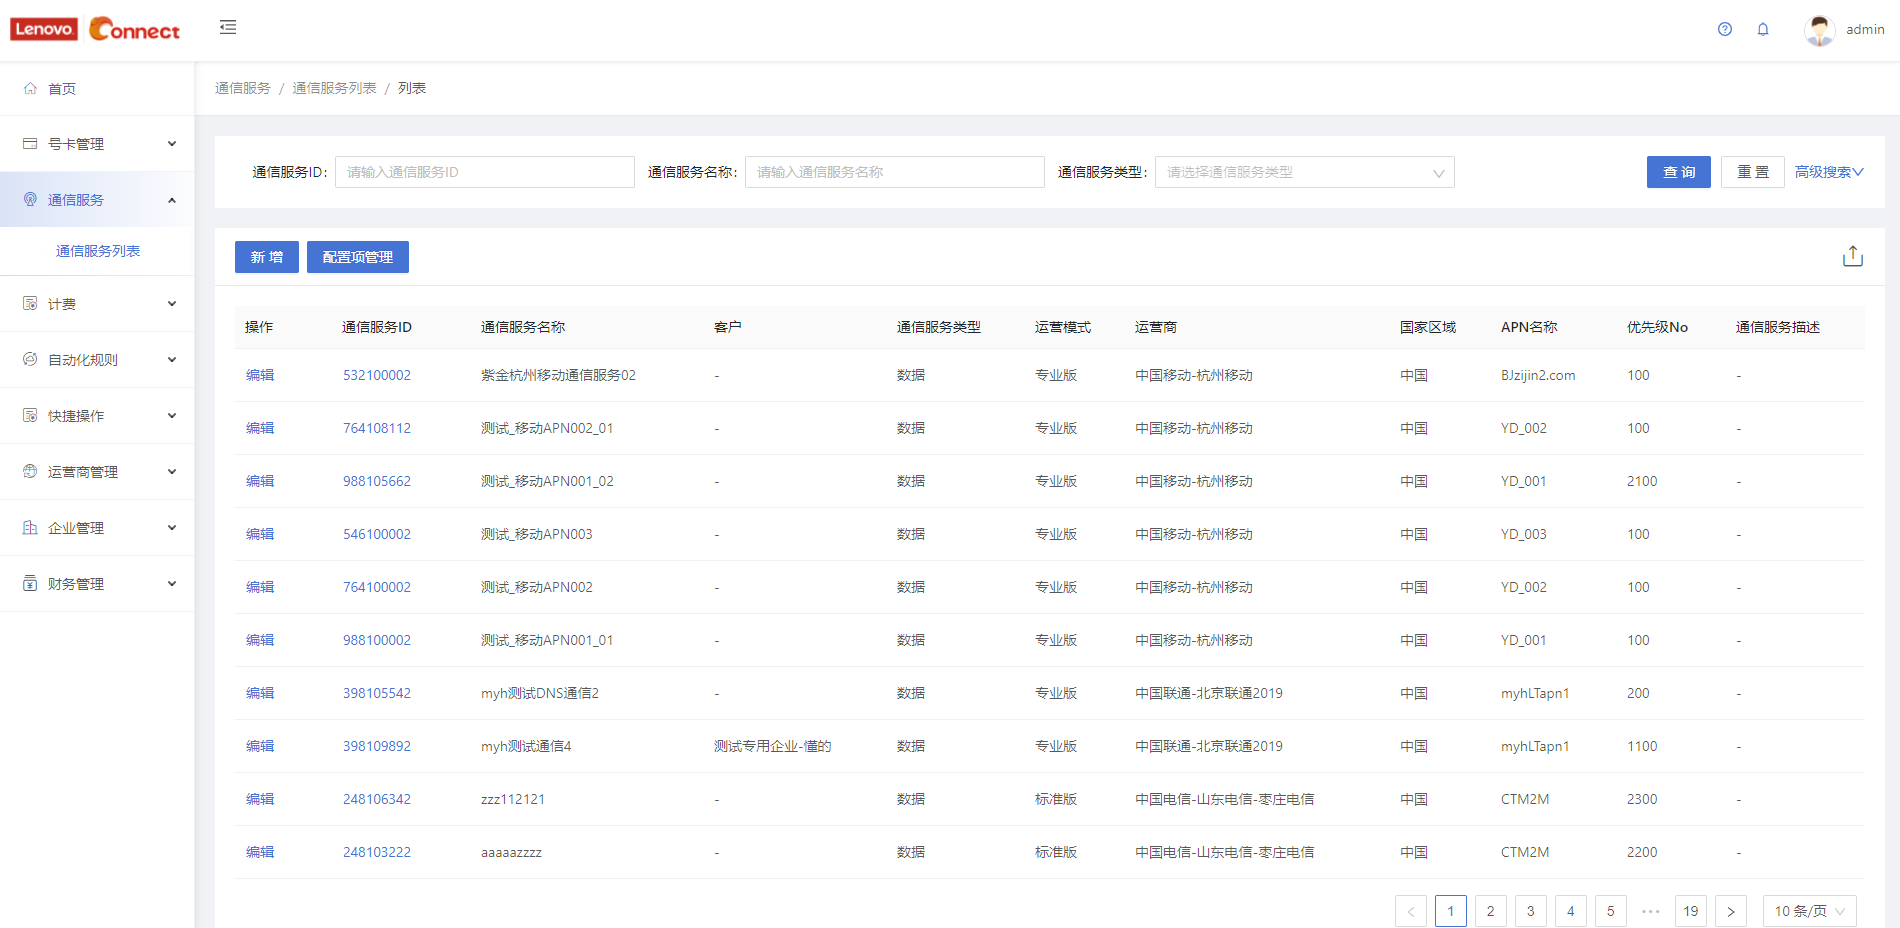This screenshot has width=1900, height=928.
Task: Open the help question mark icon
Action: pyautogui.click(x=1725, y=29)
